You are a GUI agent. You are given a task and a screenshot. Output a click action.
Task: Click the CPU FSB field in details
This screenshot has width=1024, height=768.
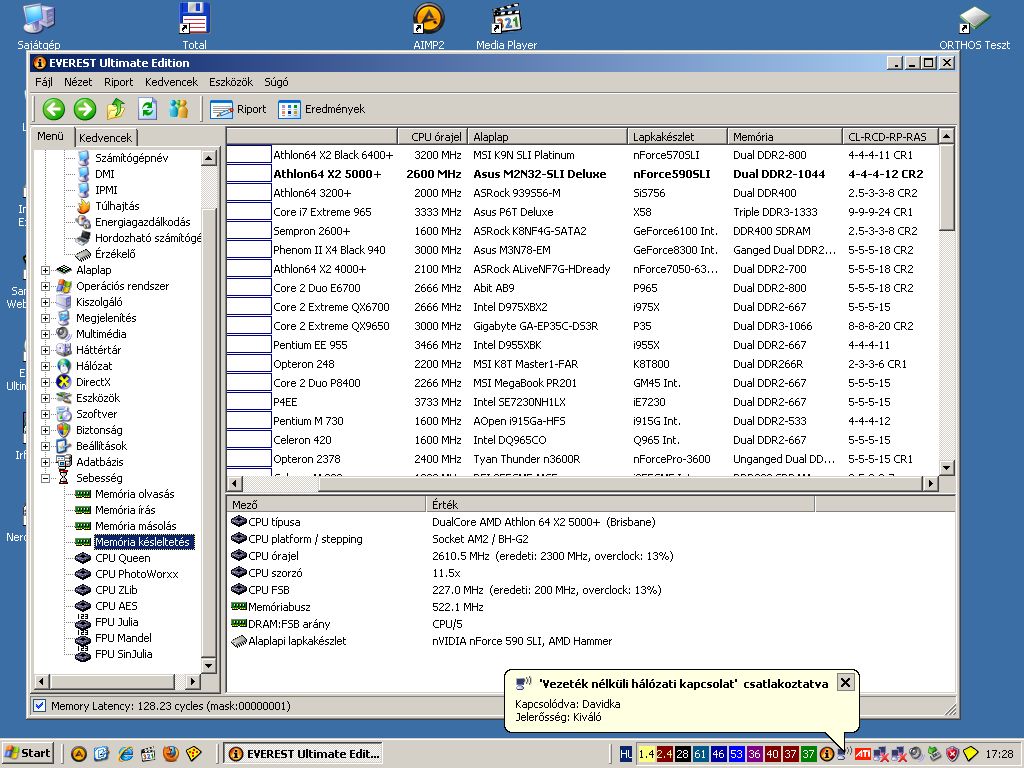coord(268,590)
